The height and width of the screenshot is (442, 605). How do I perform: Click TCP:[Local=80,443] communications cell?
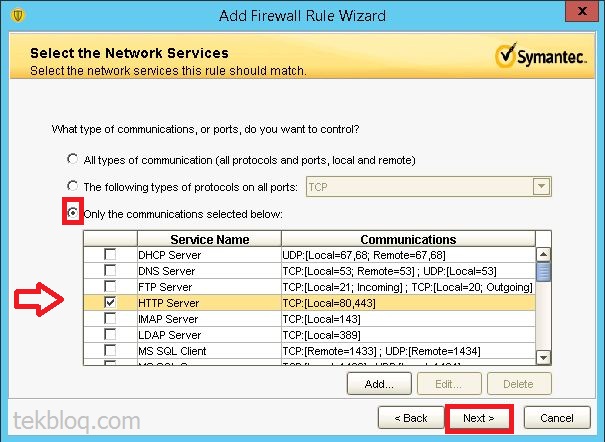(408, 303)
